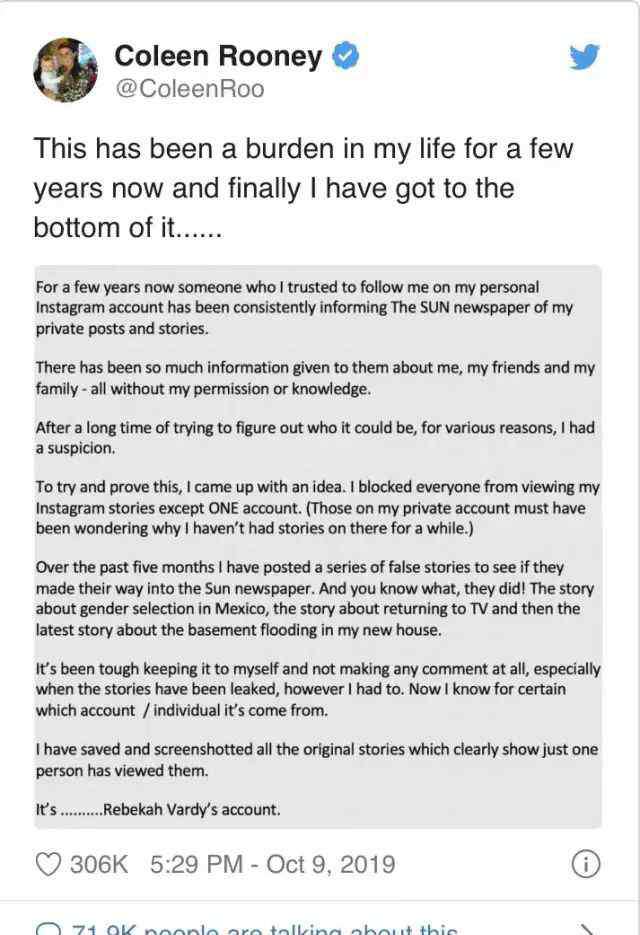The height and width of the screenshot is (935, 640).
Task: Open 71.9K people are talking about this
Action: 265,929
